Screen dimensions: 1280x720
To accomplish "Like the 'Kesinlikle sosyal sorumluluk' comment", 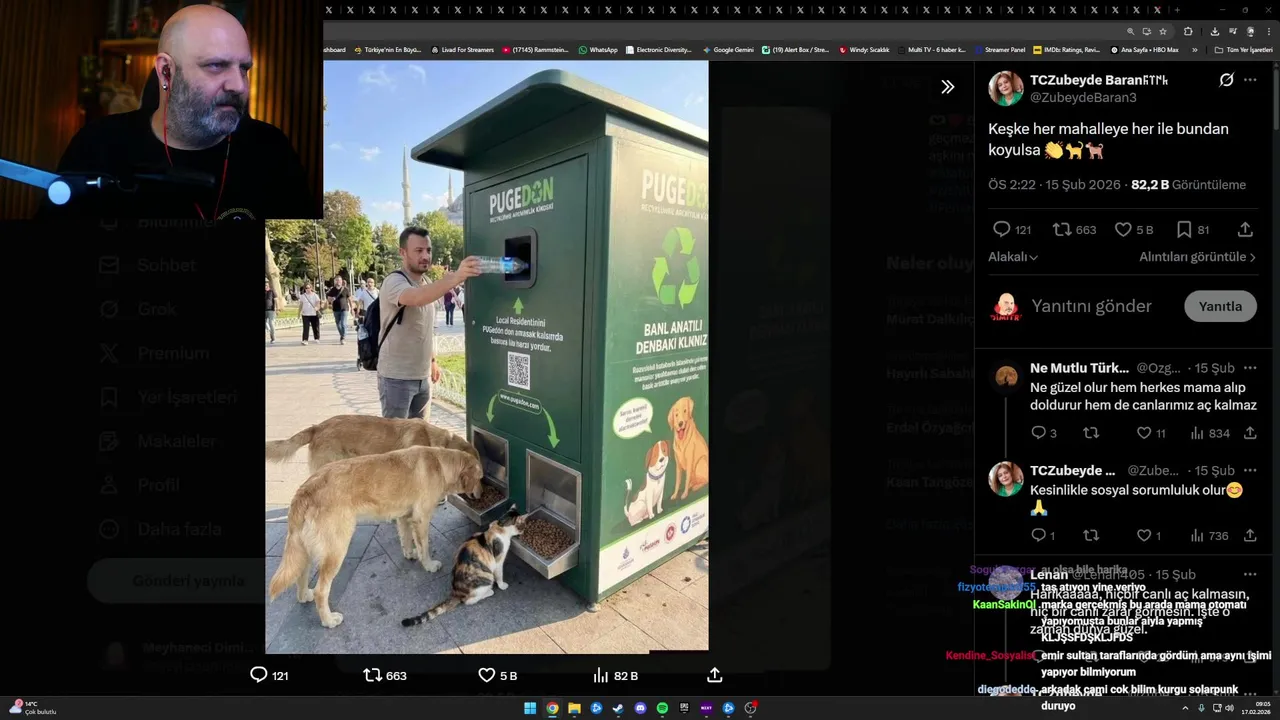I will [1144, 535].
